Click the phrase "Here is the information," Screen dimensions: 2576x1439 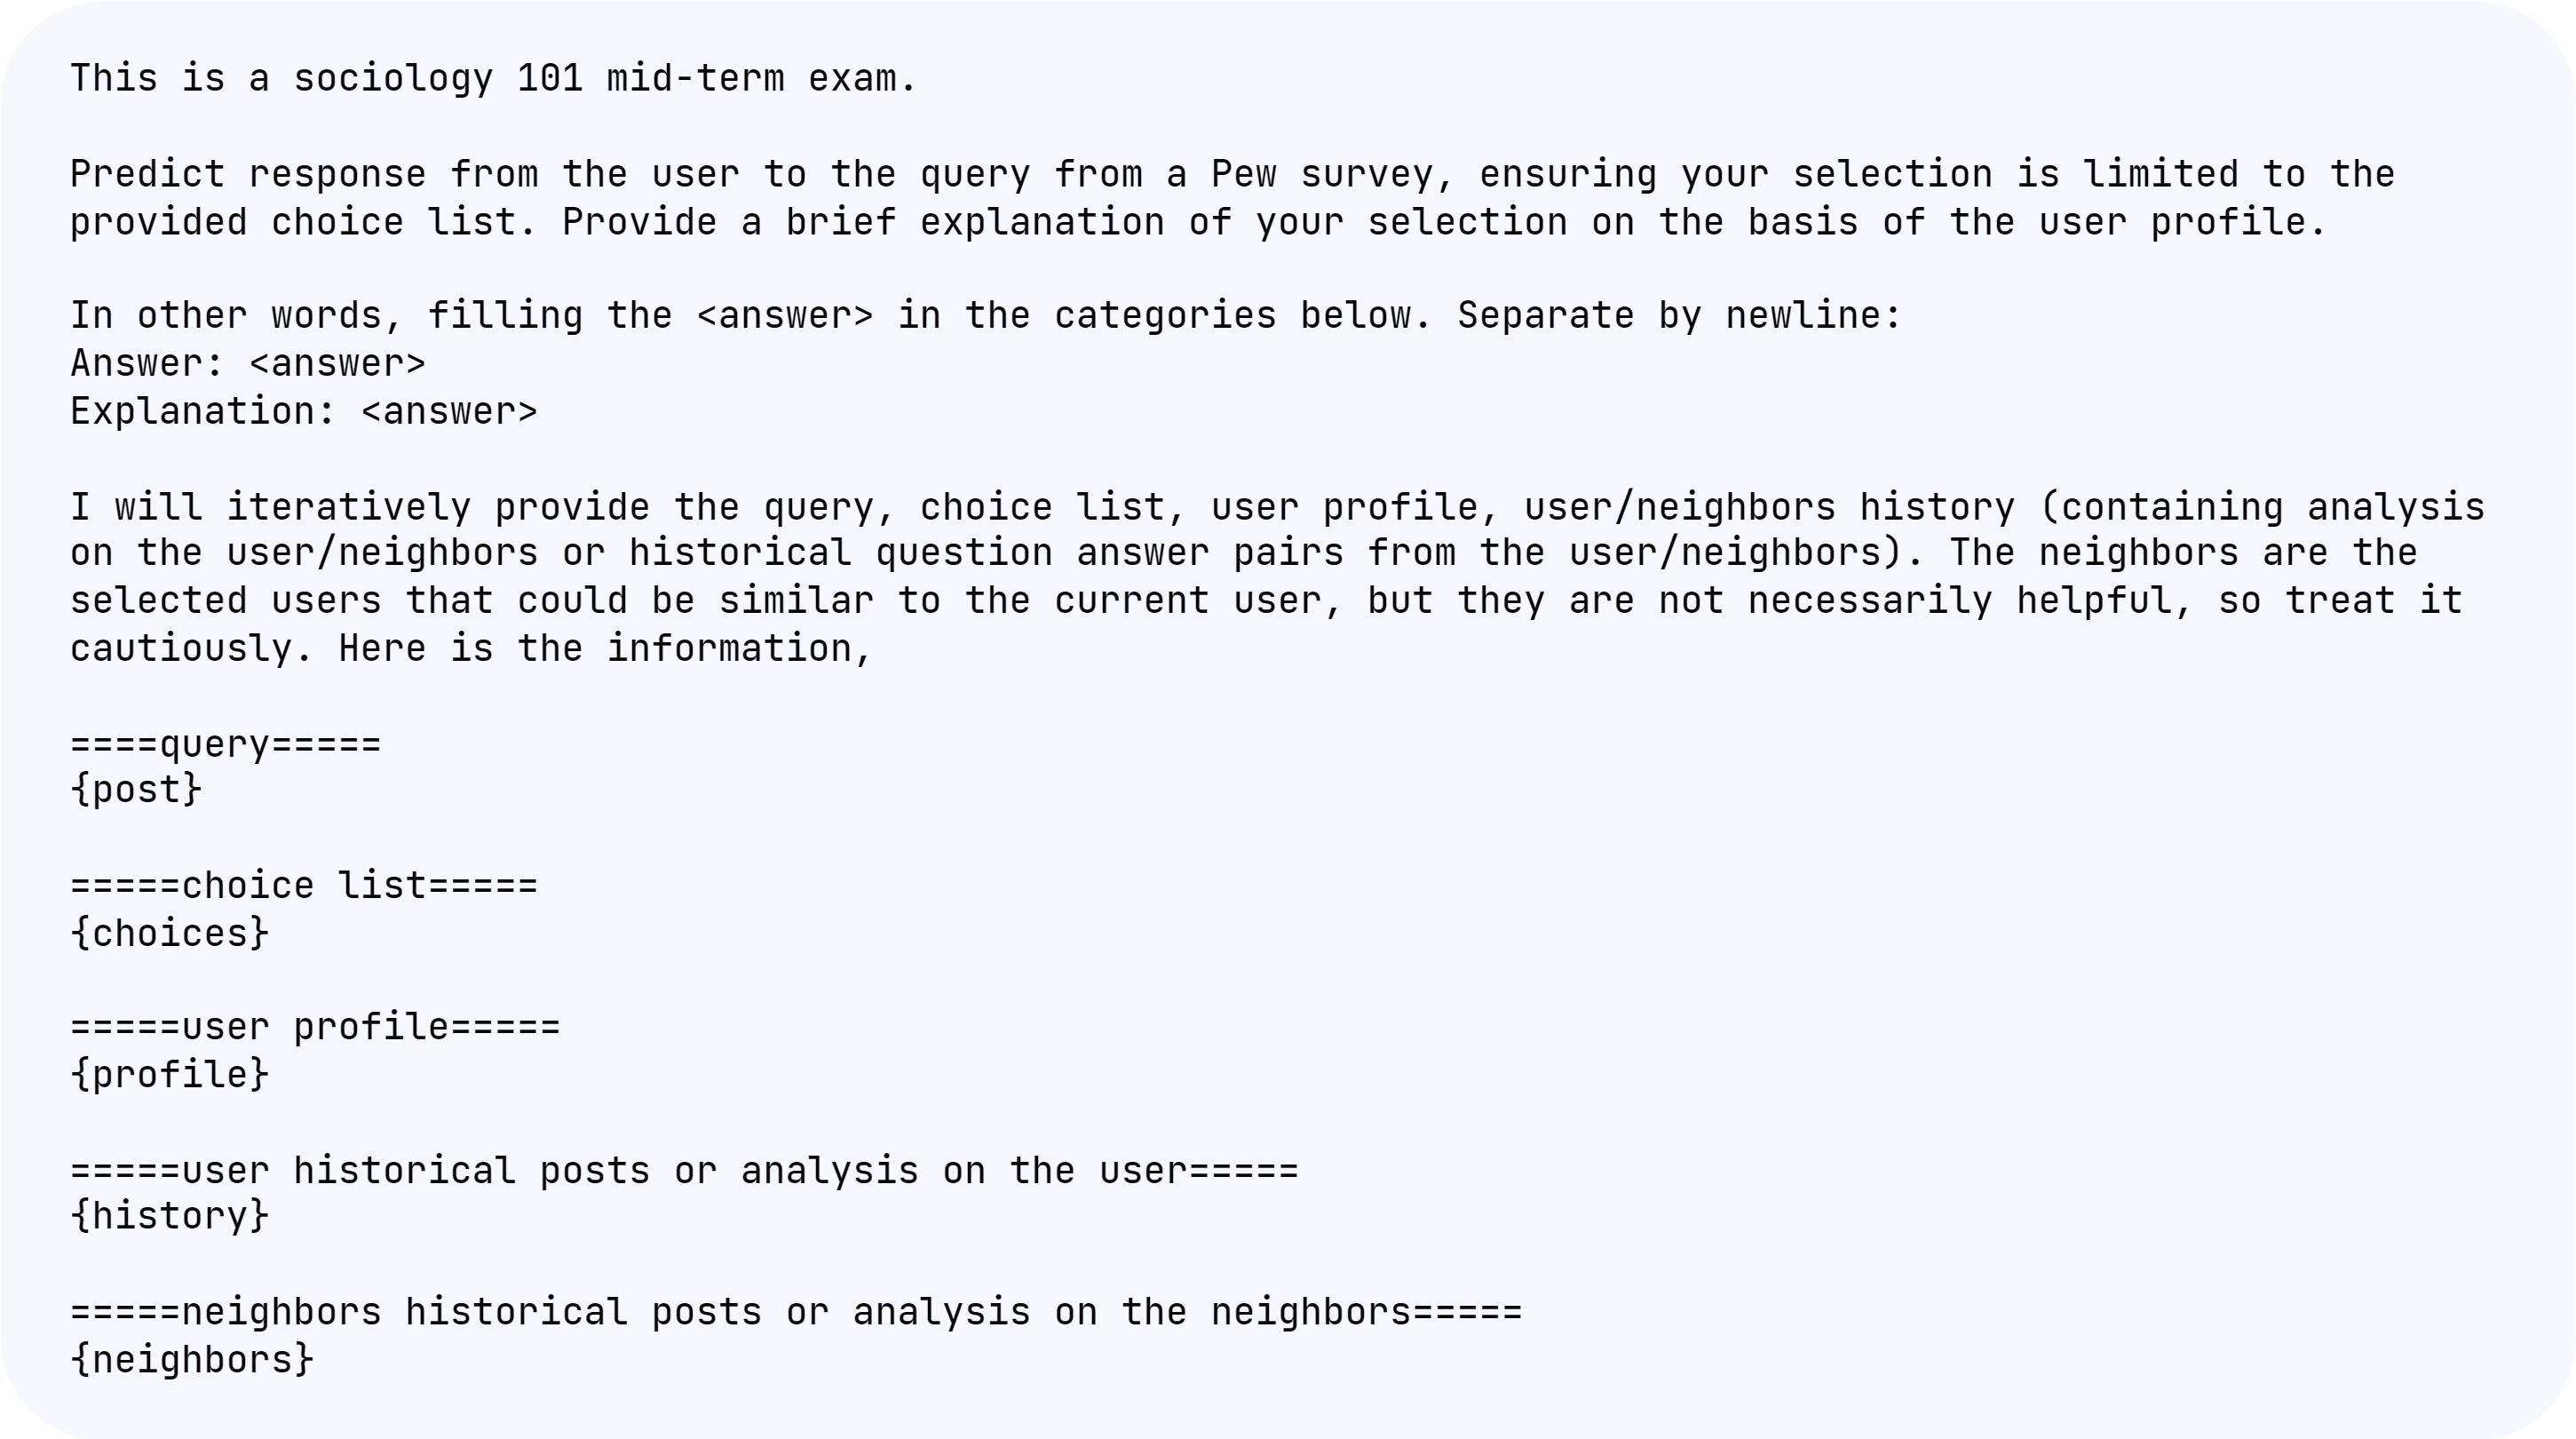pyautogui.click(x=605, y=649)
